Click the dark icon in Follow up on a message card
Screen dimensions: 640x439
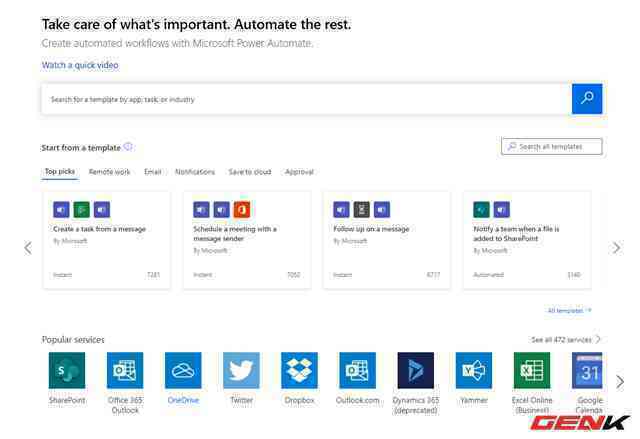[x=362, y=210]
